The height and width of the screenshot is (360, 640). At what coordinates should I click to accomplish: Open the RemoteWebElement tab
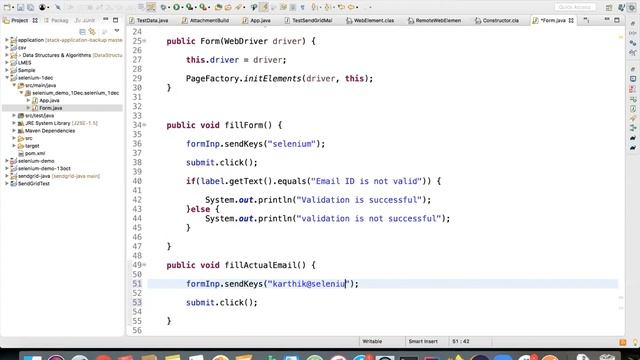coord(434,20)
